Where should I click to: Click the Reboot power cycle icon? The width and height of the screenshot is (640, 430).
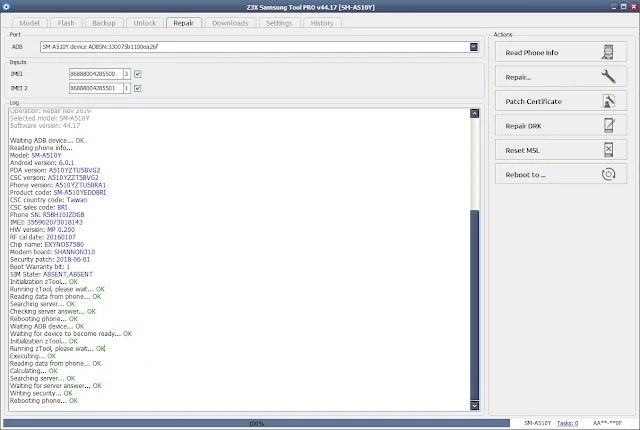pyautogui.click(x=608, y=174)
